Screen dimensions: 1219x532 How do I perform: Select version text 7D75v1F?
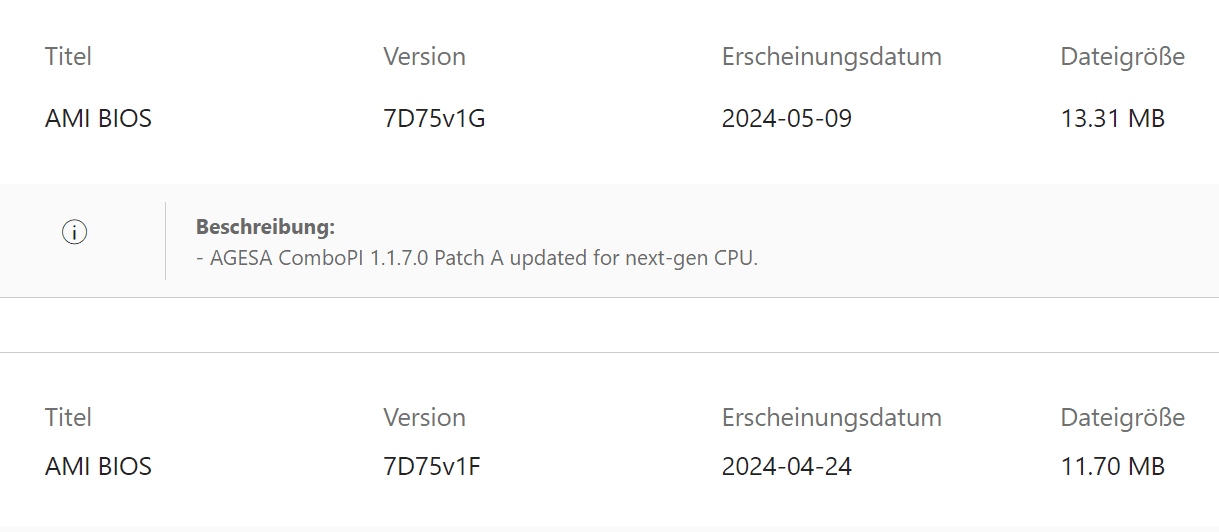click(x=432, y=466)
